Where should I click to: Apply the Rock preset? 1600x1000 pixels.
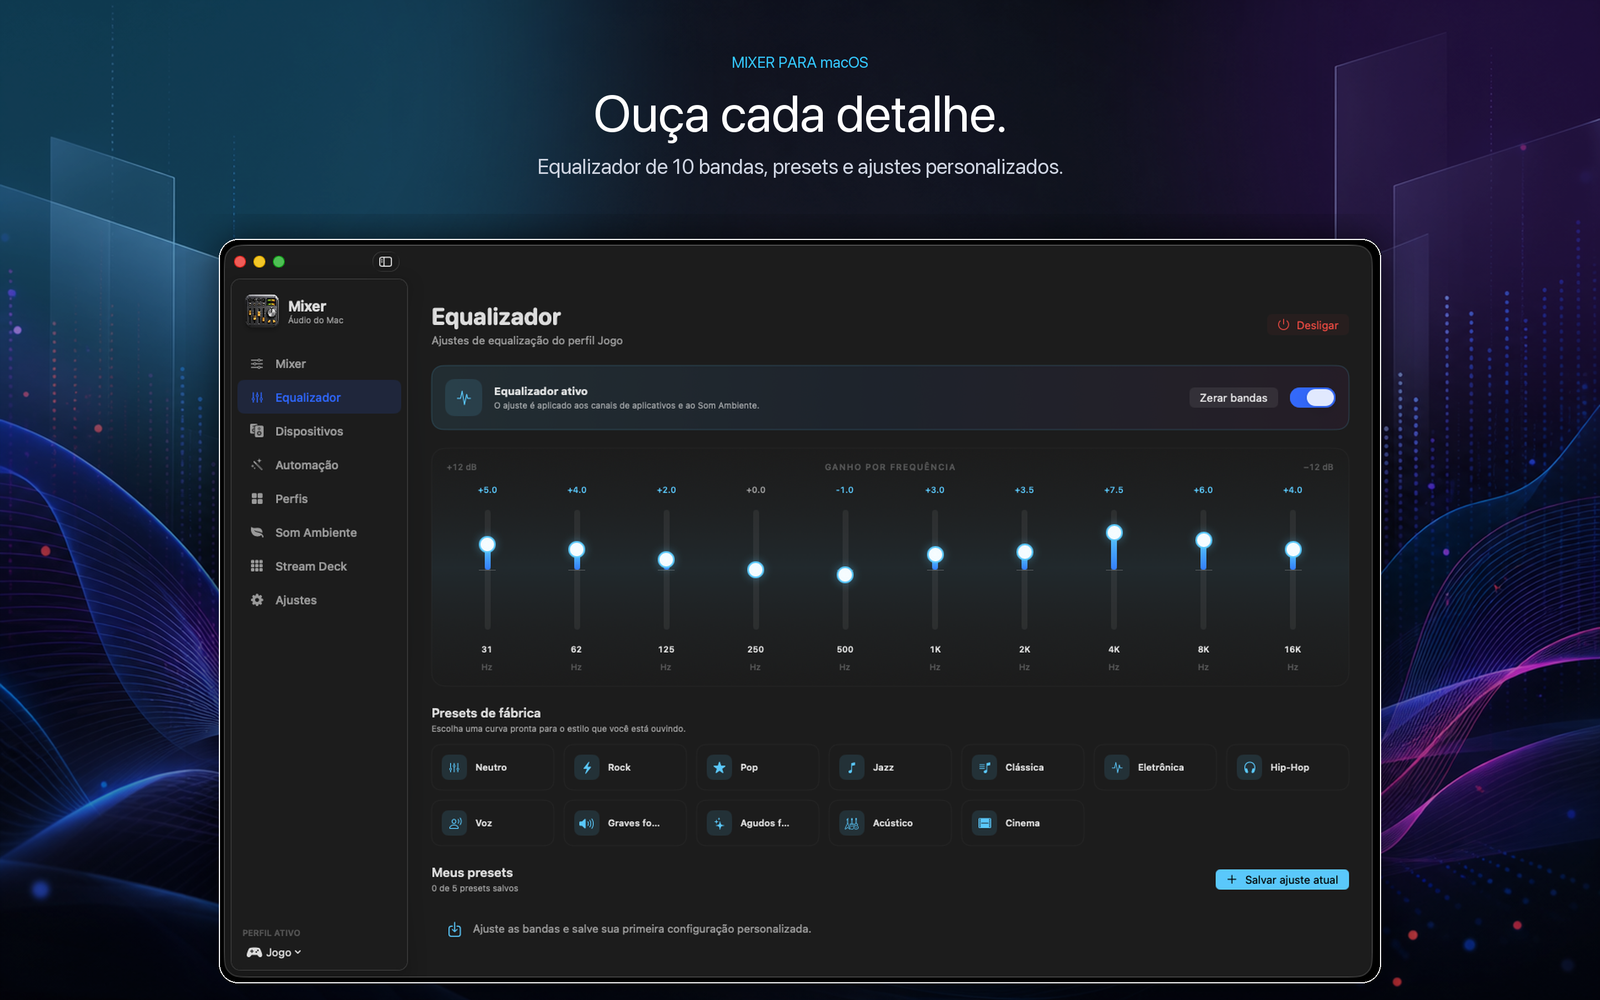pos(625,767)
